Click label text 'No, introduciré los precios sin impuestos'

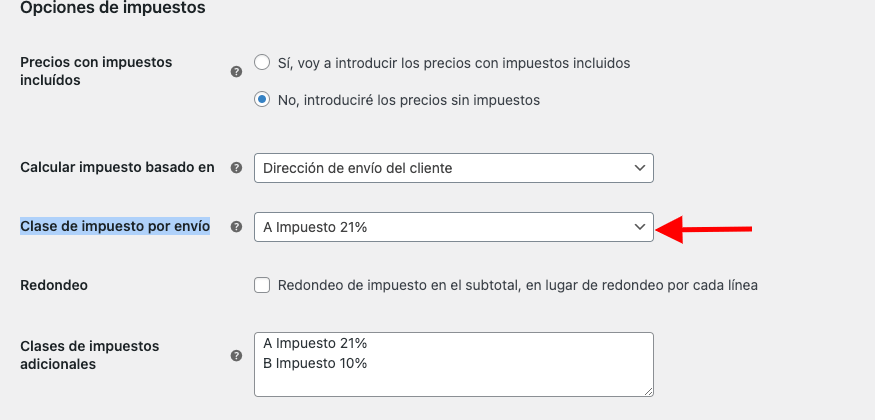pos(408,100)
